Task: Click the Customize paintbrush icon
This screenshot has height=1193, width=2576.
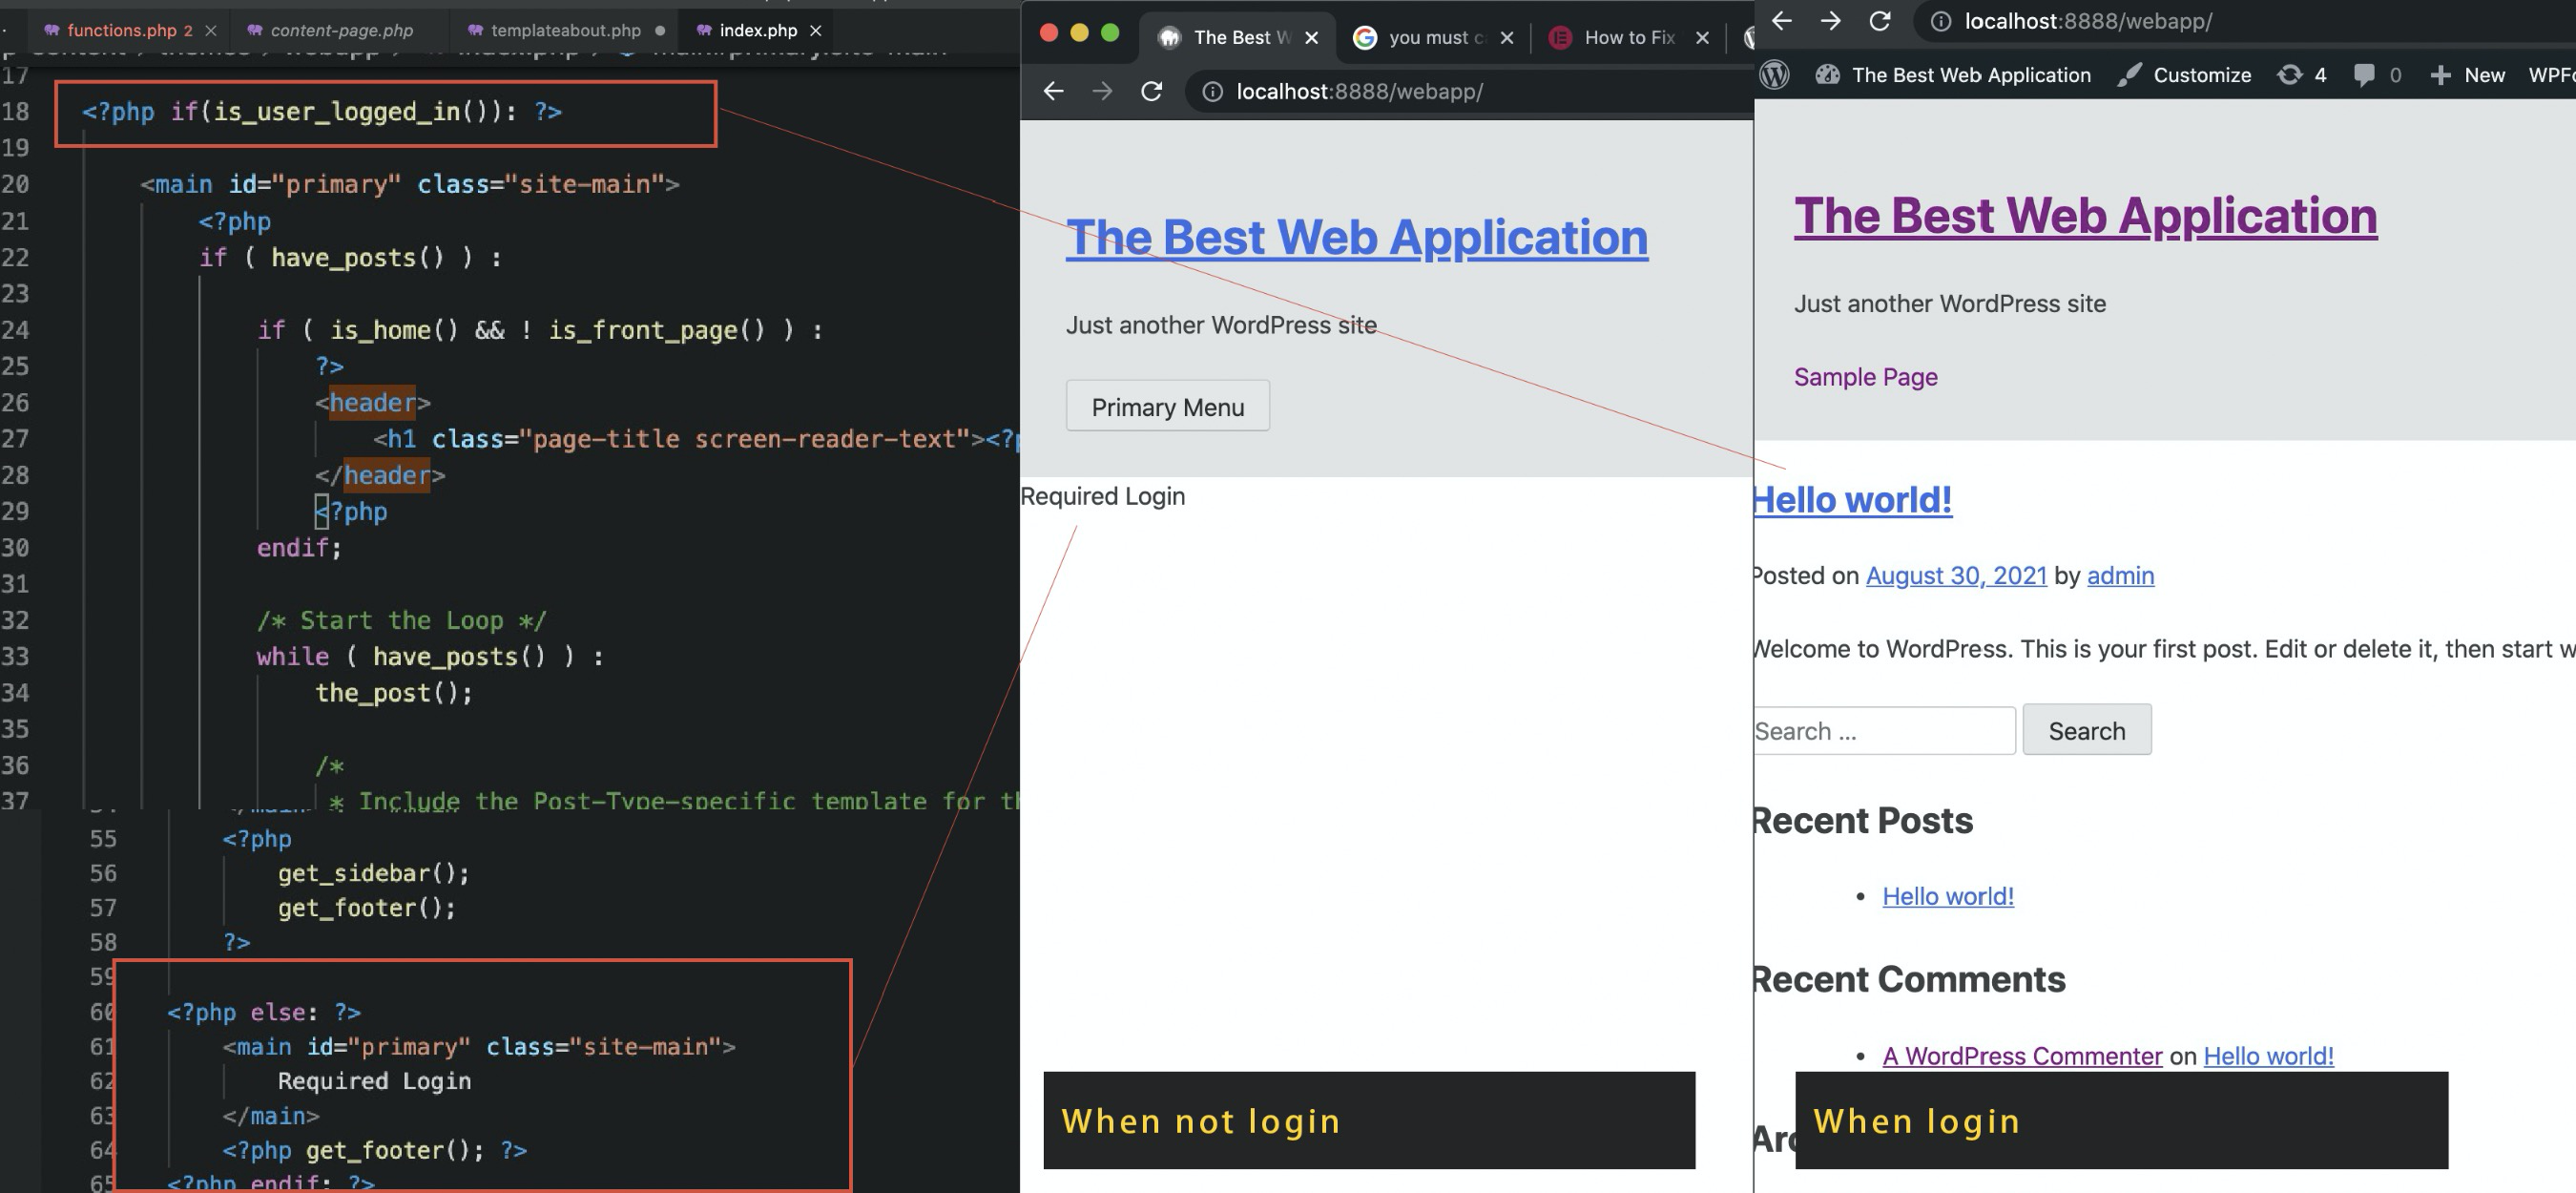Action: pyautogui.click(x=2129, y=75)
